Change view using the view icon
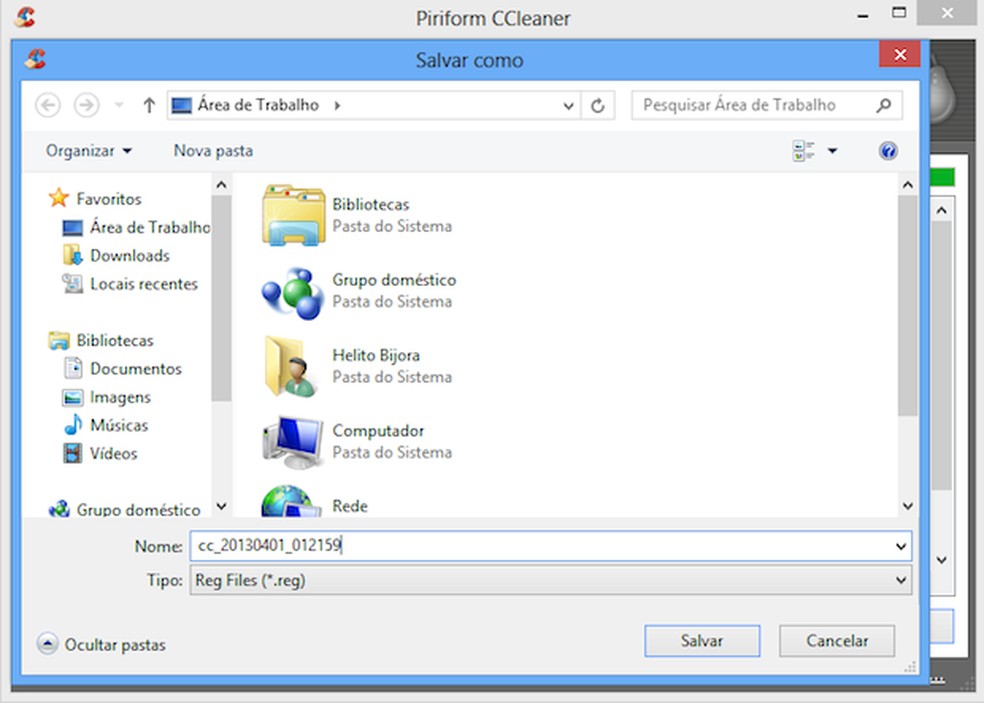This screenshot has height=703, width=984. 803,151
